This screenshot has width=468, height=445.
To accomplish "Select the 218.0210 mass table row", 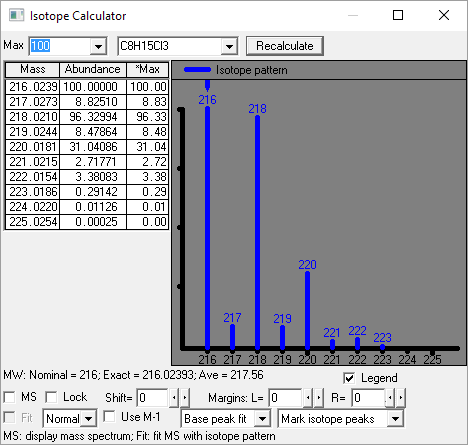I will [x=87, y=117].
